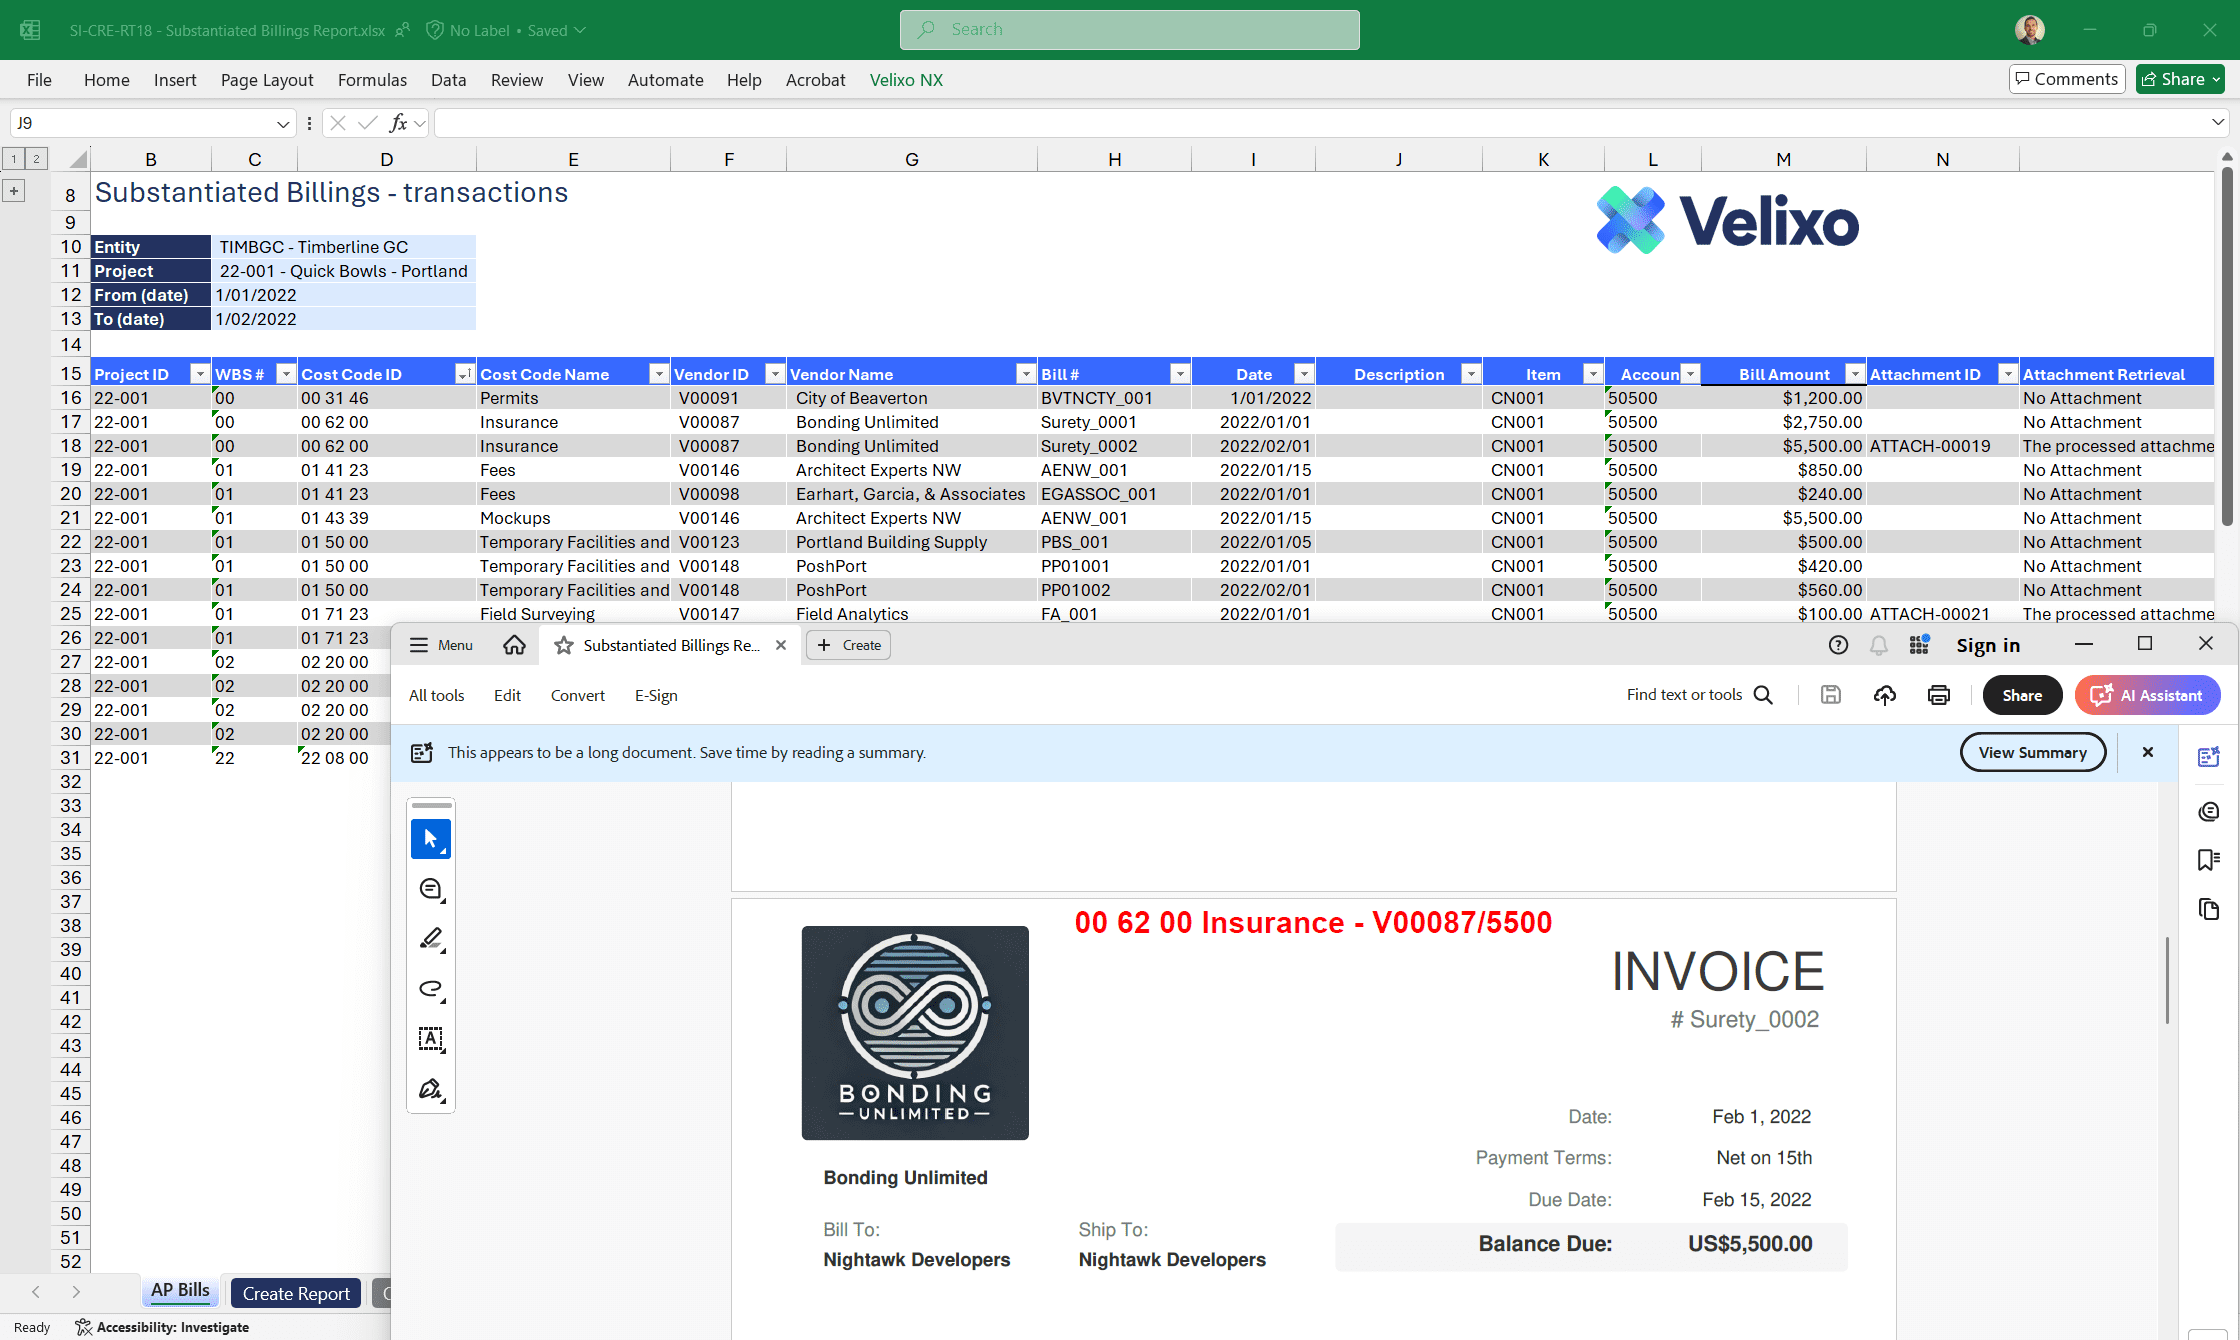Switch to the Create Report sheet tab
The width and height of the screenshot is (2240, 1340).
(296, 1293)
